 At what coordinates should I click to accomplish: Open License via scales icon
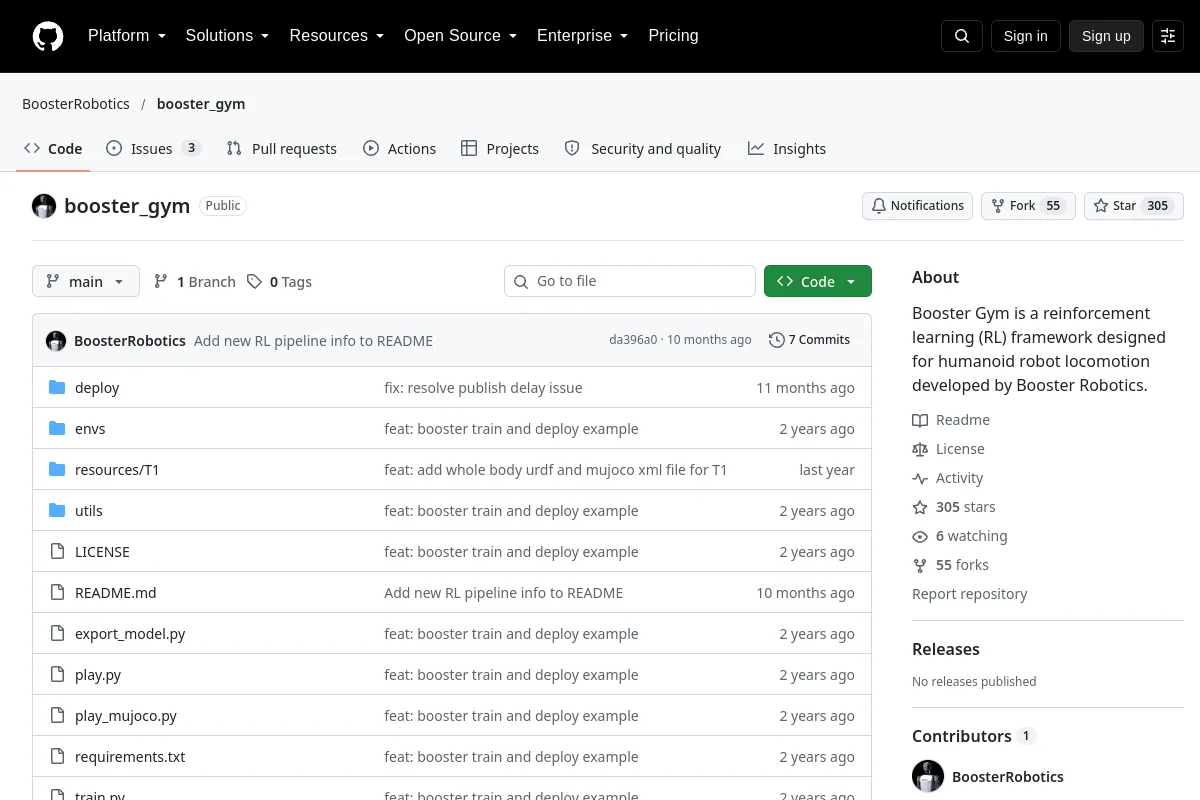tap(920, 449)
